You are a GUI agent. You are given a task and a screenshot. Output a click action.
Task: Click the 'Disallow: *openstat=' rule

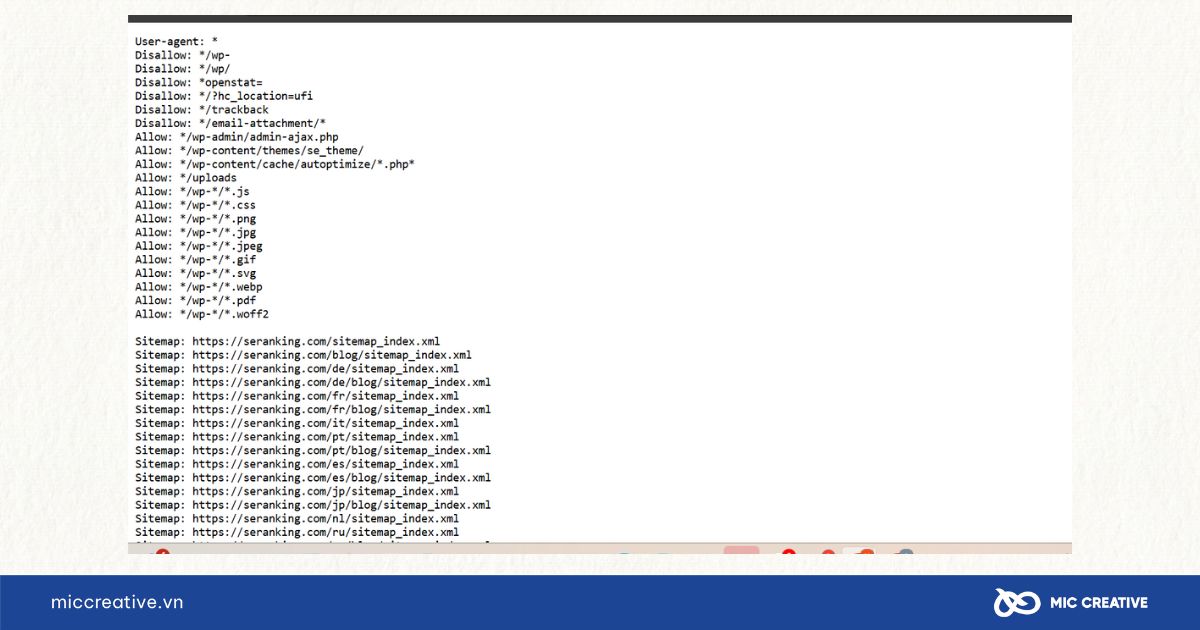pos(199,82)
